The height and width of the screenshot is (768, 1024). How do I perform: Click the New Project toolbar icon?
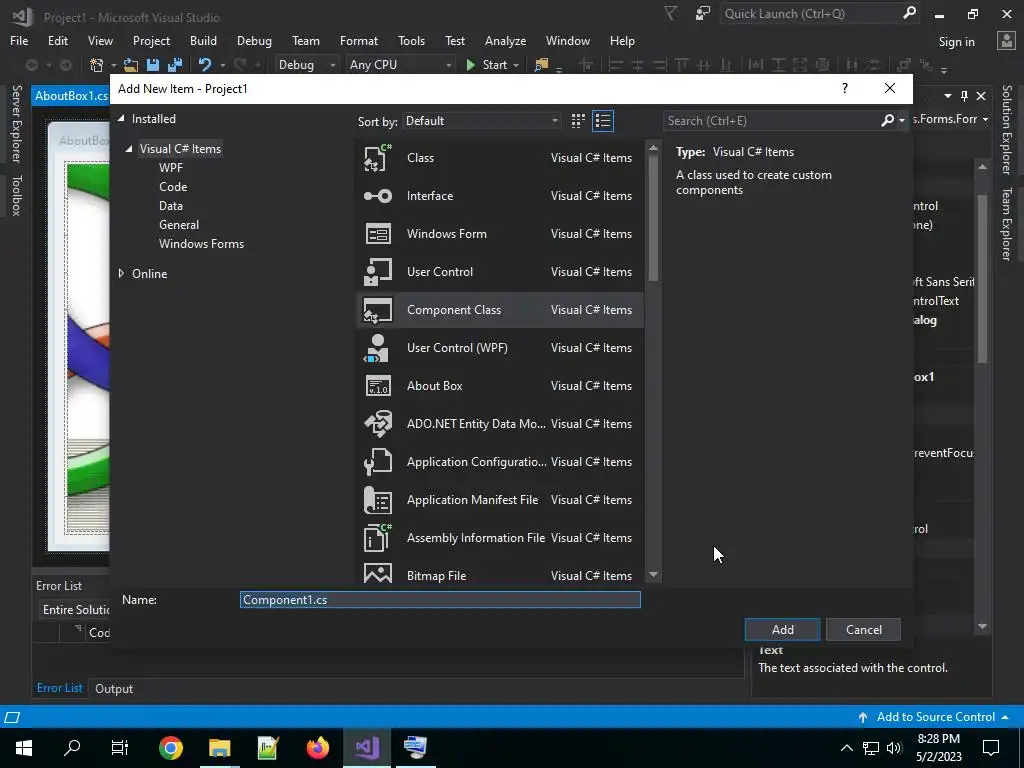click(x=96, y=65)
